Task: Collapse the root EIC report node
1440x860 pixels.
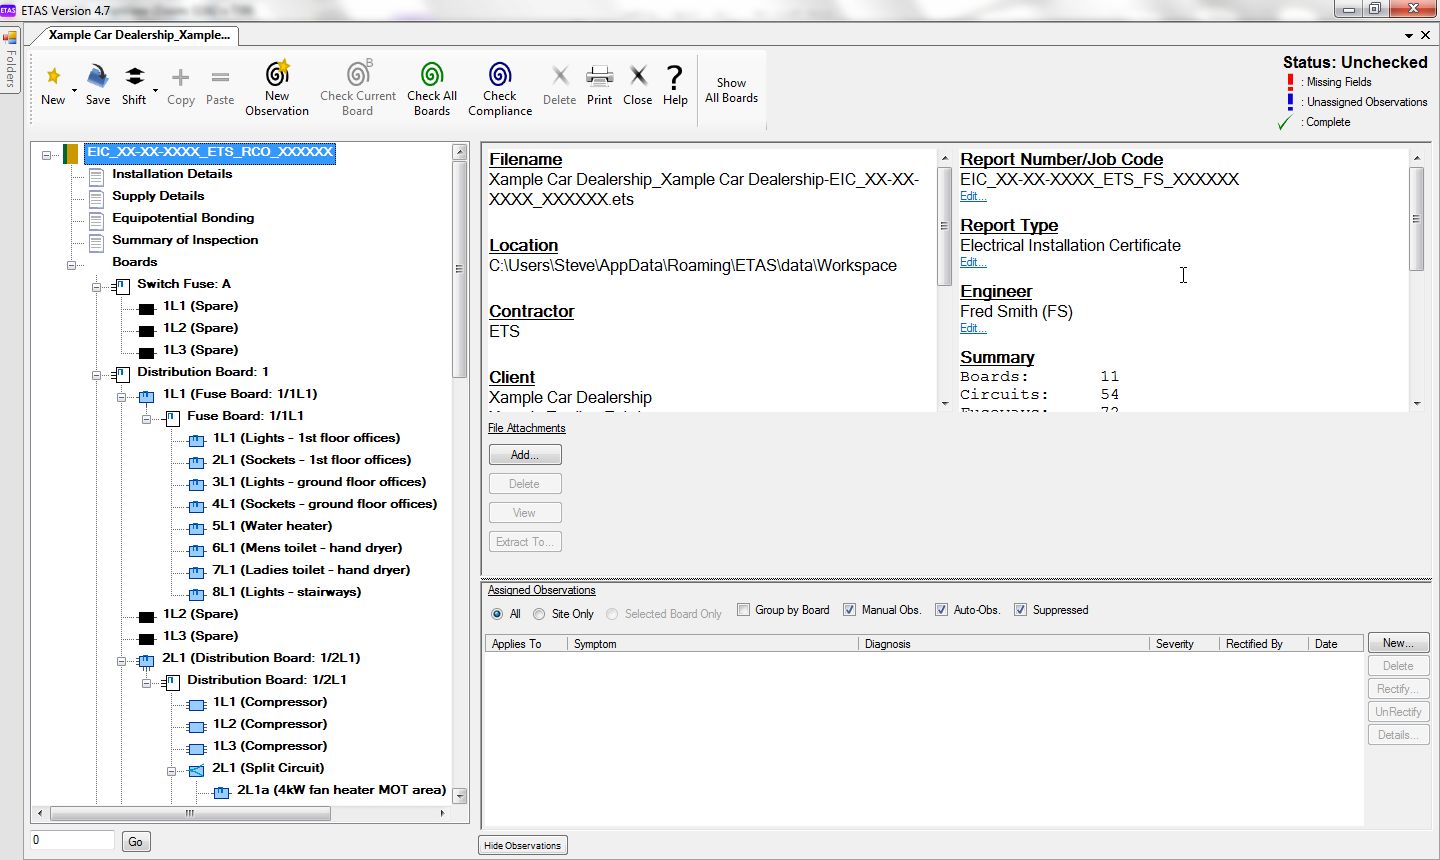Action: click(x=46, y=155)
